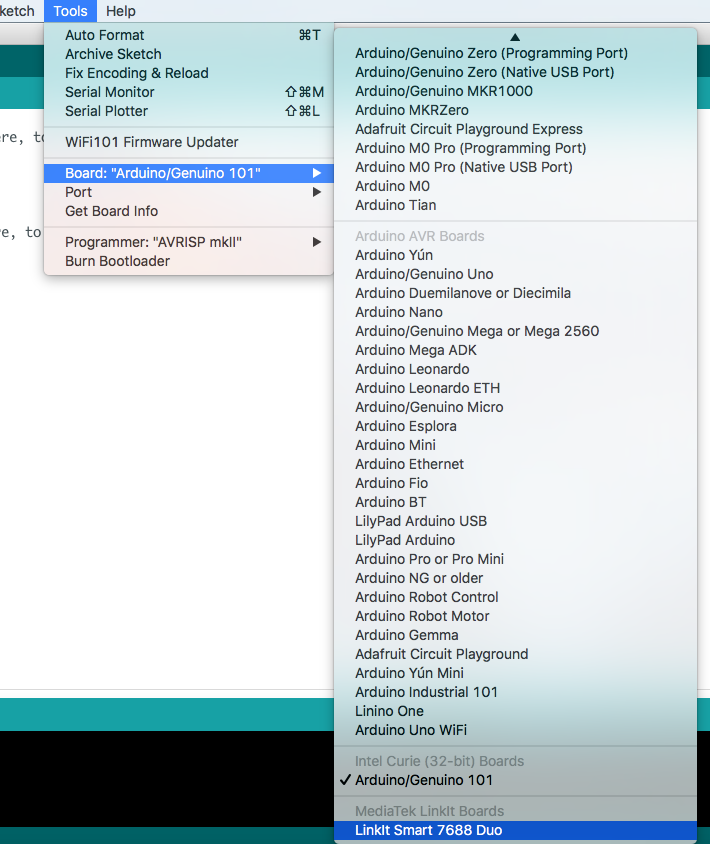
Task: Choose Arduino MKRZero board
Action: click(515, 110)
